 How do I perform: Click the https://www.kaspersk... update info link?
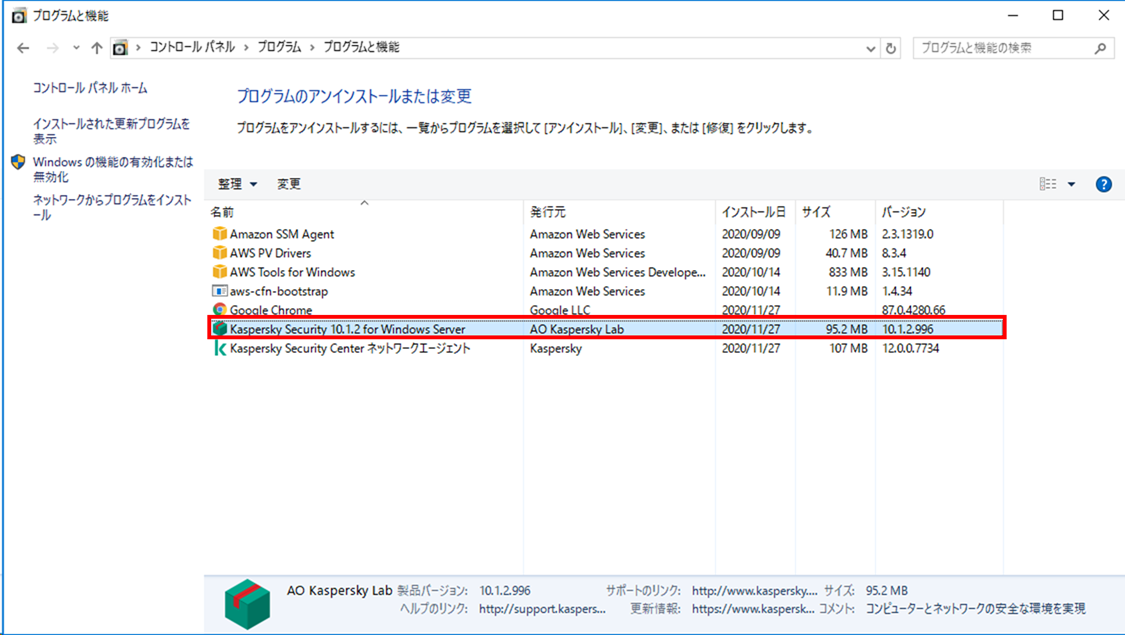[753, 608]
